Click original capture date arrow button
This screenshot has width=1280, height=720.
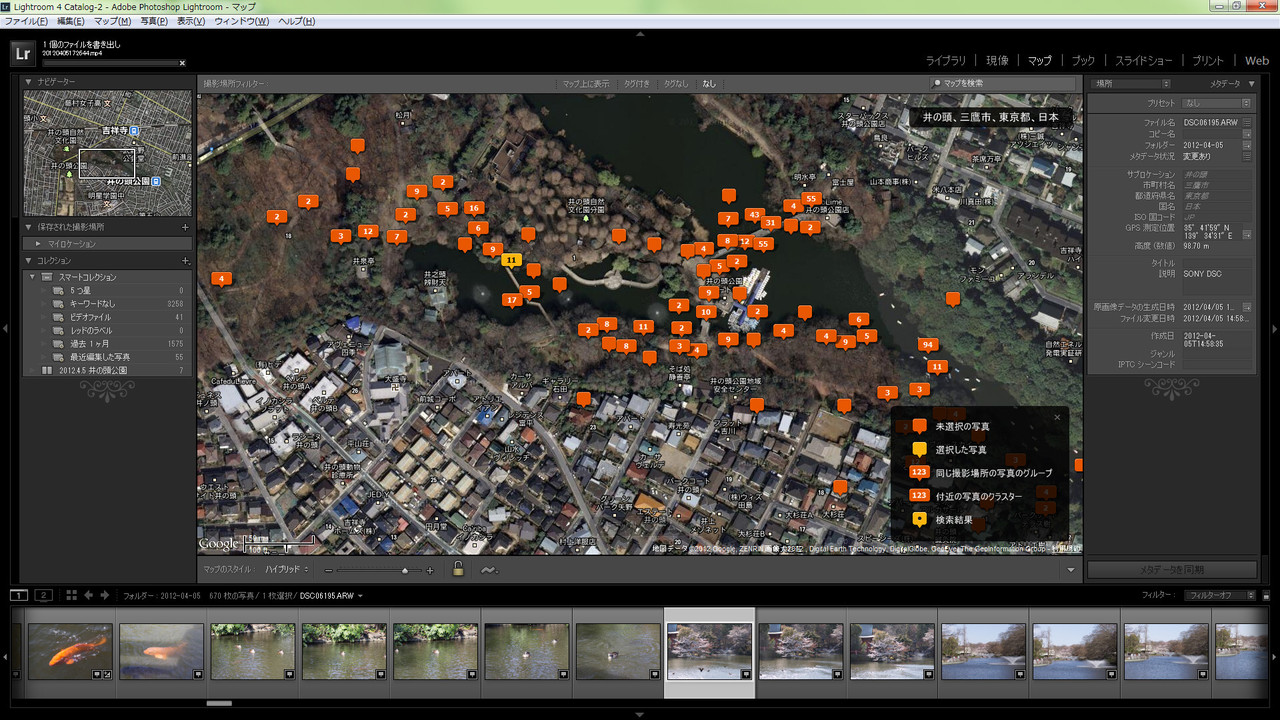coord(1247,307)
